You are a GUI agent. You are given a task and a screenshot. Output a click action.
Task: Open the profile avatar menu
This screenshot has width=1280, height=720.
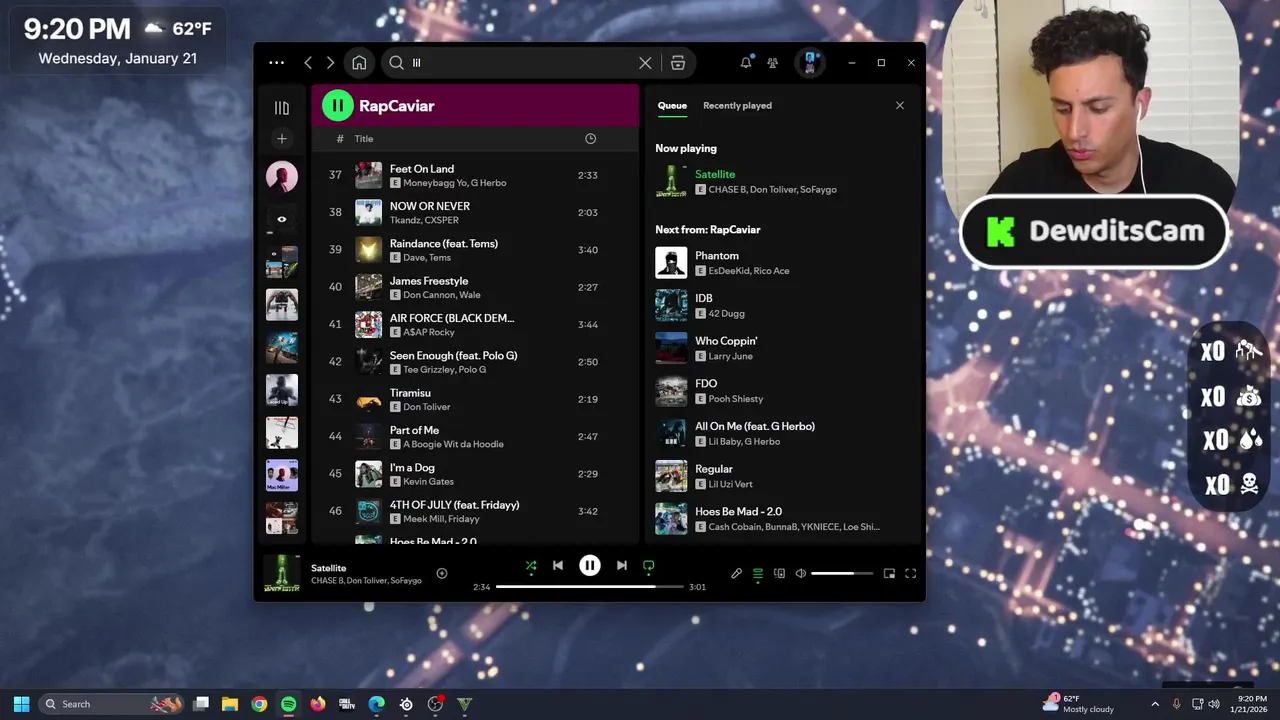point(810,63)
